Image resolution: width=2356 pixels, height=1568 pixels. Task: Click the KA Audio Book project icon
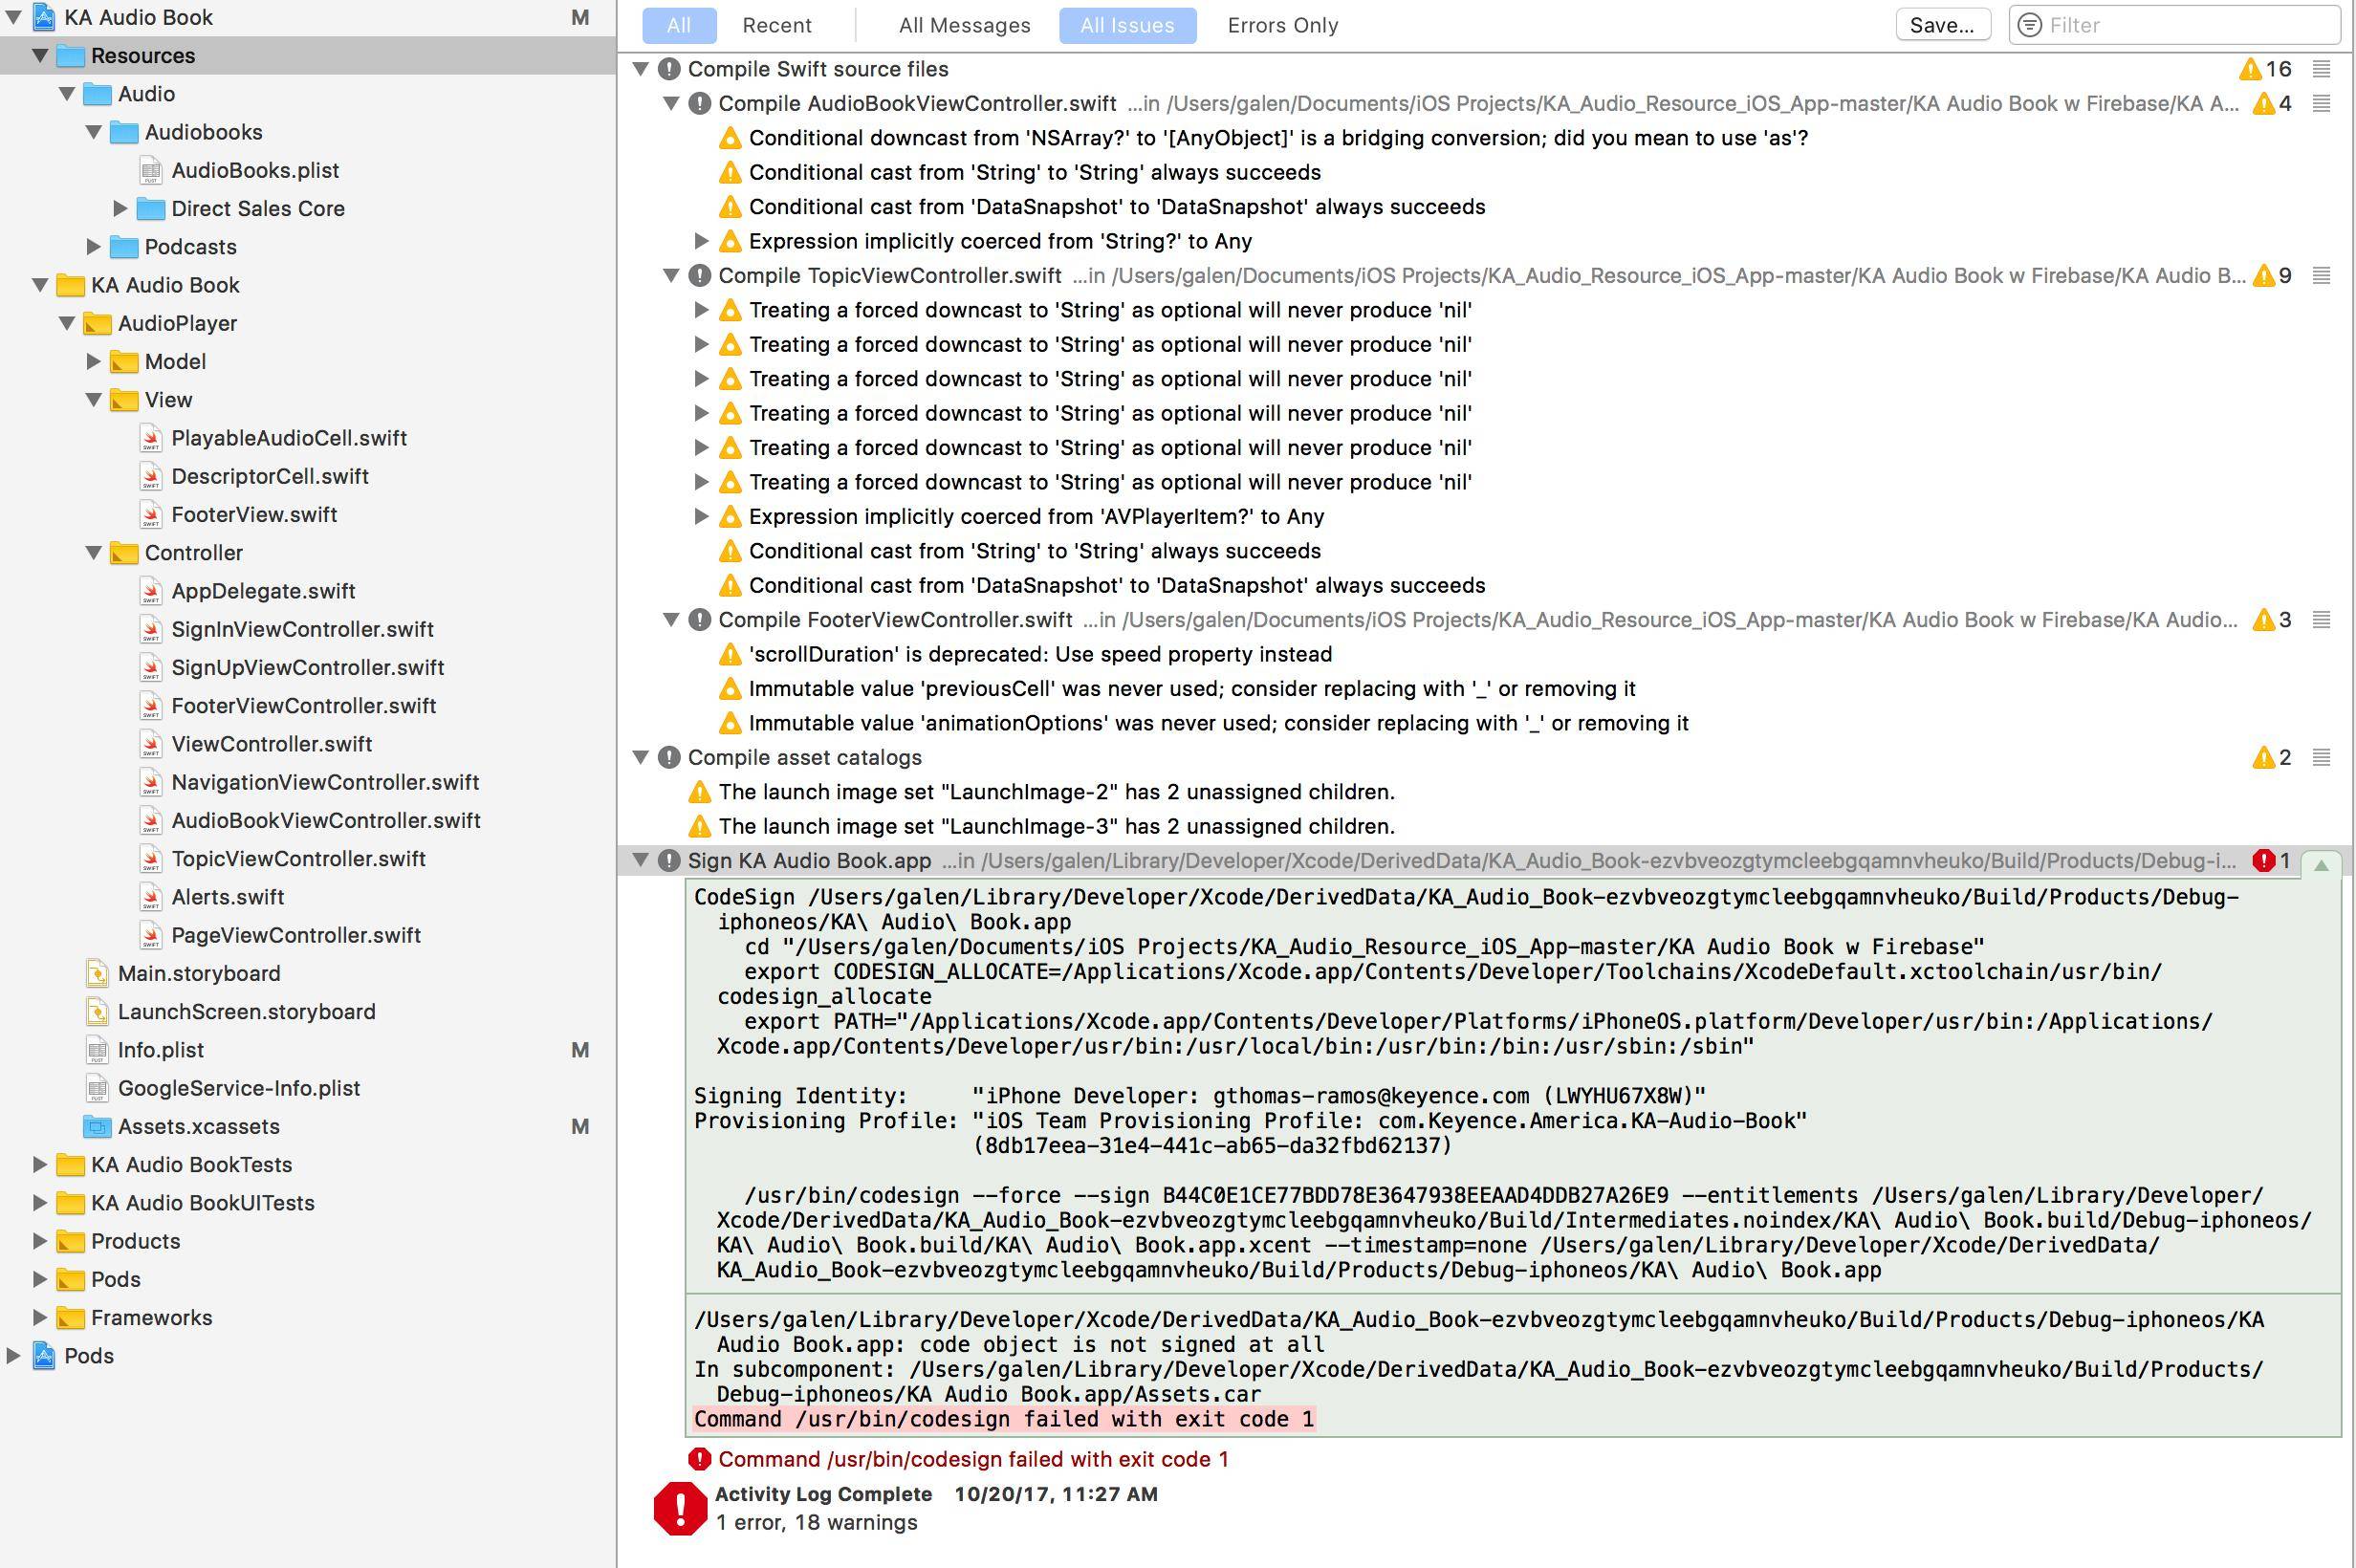44,17
